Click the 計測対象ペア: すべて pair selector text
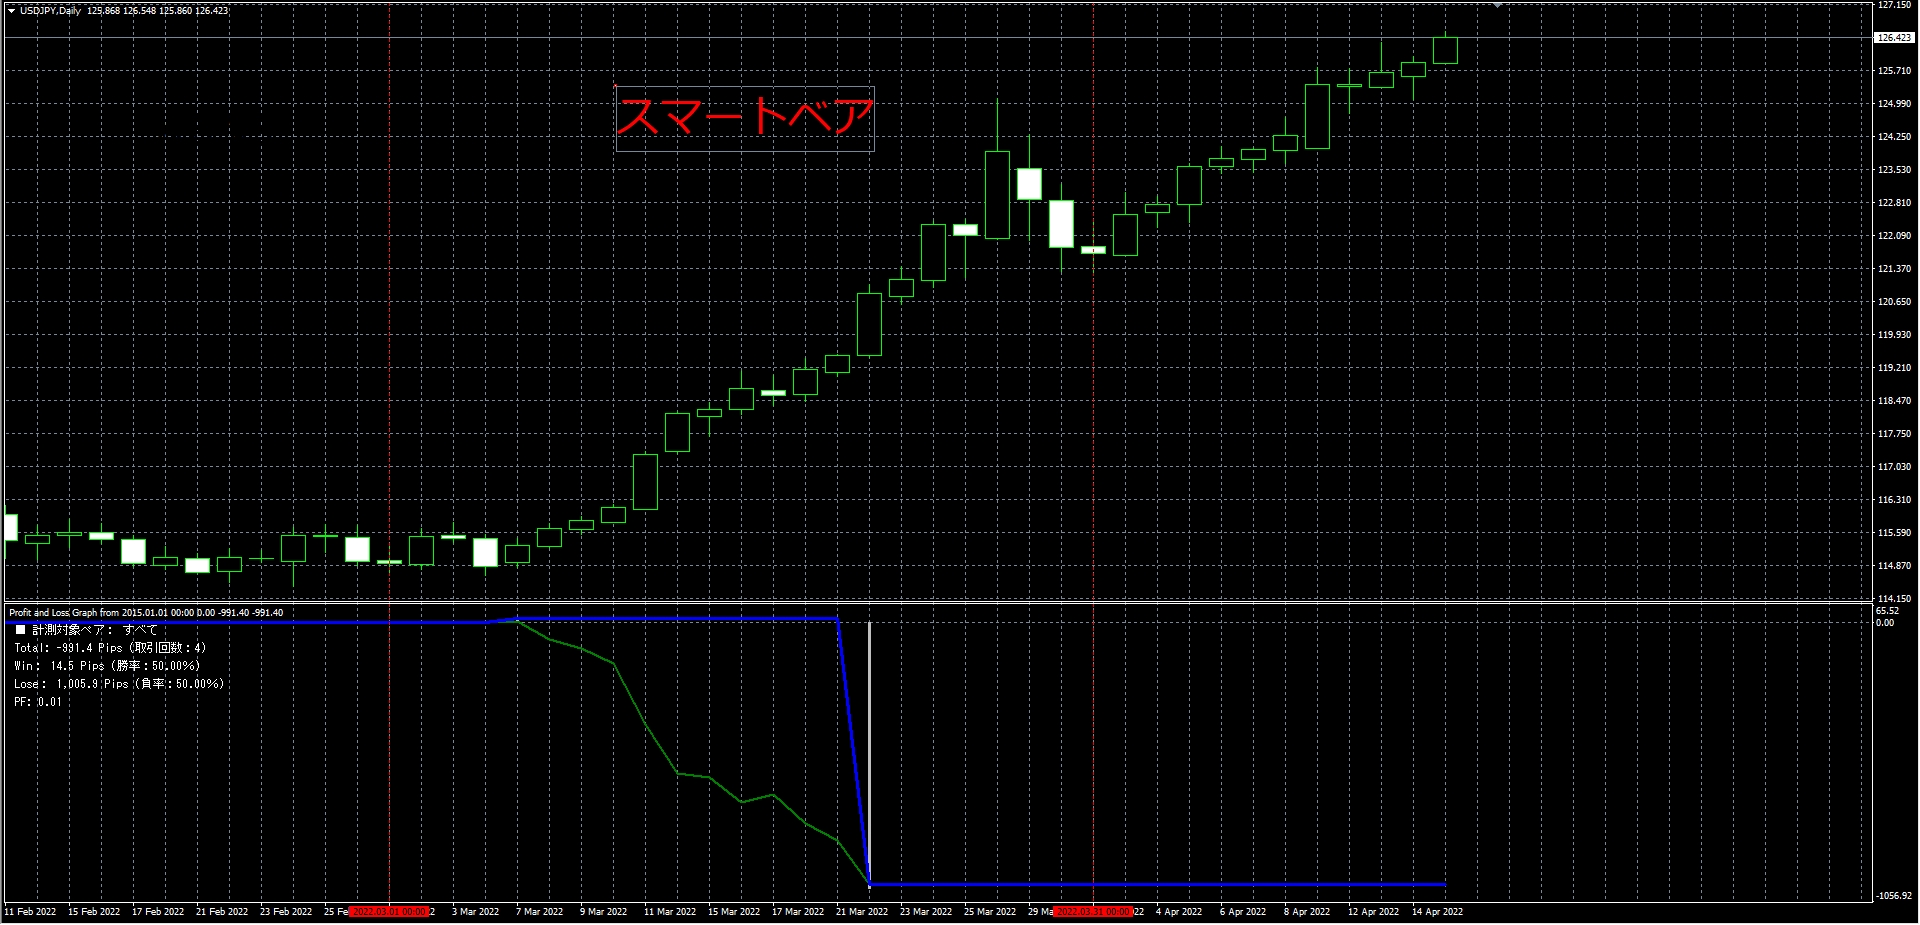This screenshot has width=1920, height=925. pos(95,630)
